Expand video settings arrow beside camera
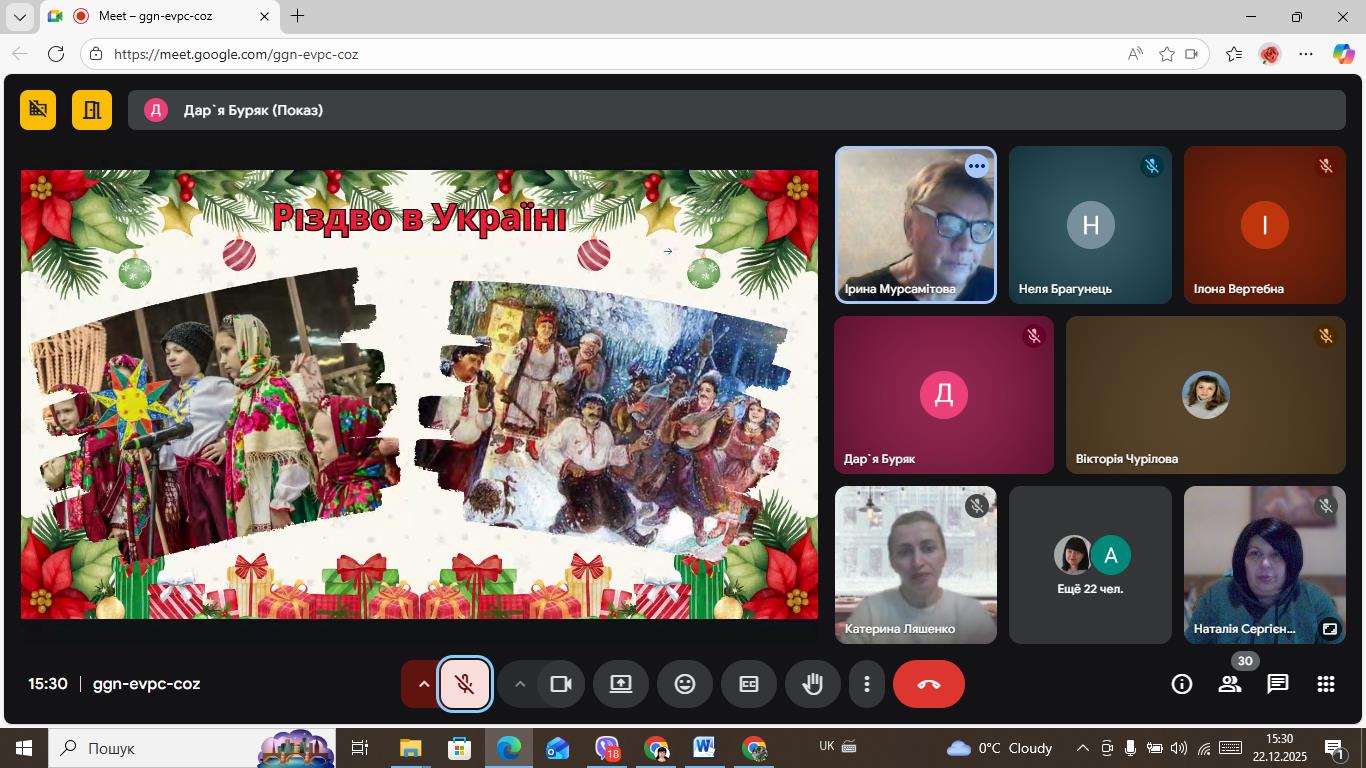This screenshot has height=768, width=1366. [x=519, y=684]
